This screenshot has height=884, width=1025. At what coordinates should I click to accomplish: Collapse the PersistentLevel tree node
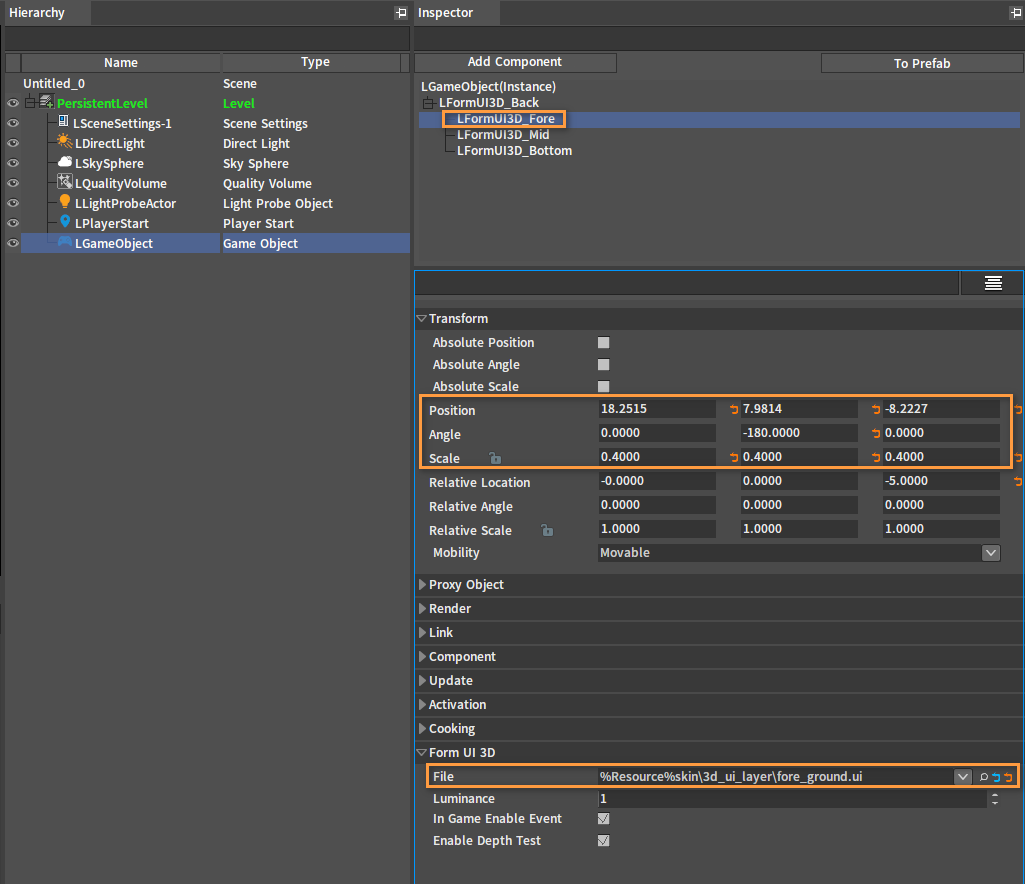30,103
